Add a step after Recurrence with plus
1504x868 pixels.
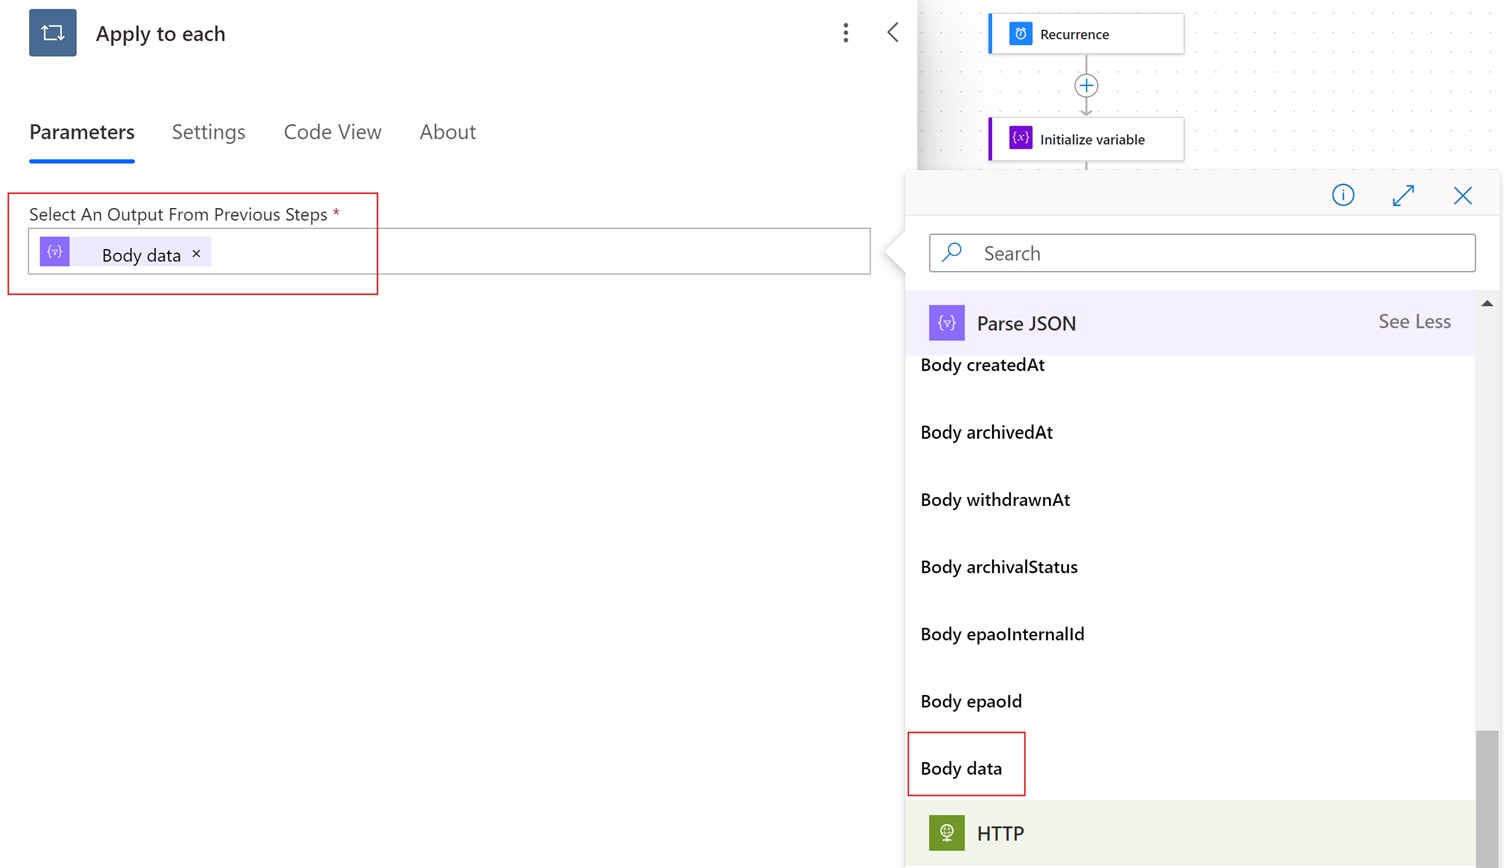click(1086, 86)
